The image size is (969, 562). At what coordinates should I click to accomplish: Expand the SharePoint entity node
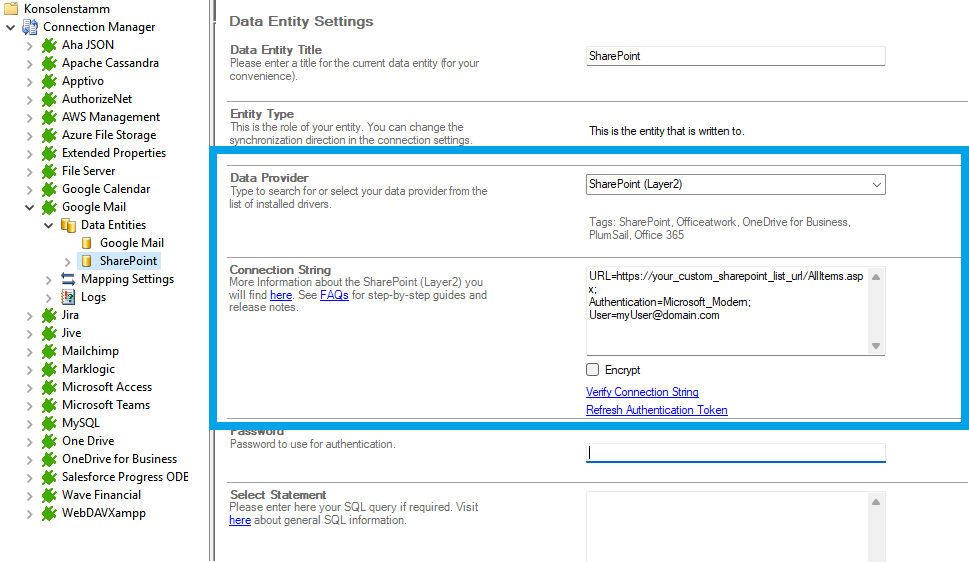[x=67, y=262]
